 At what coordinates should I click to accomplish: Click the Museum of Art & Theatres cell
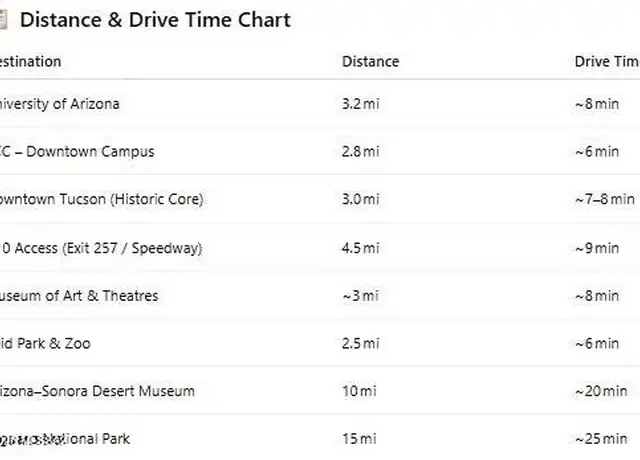point(78,295)
